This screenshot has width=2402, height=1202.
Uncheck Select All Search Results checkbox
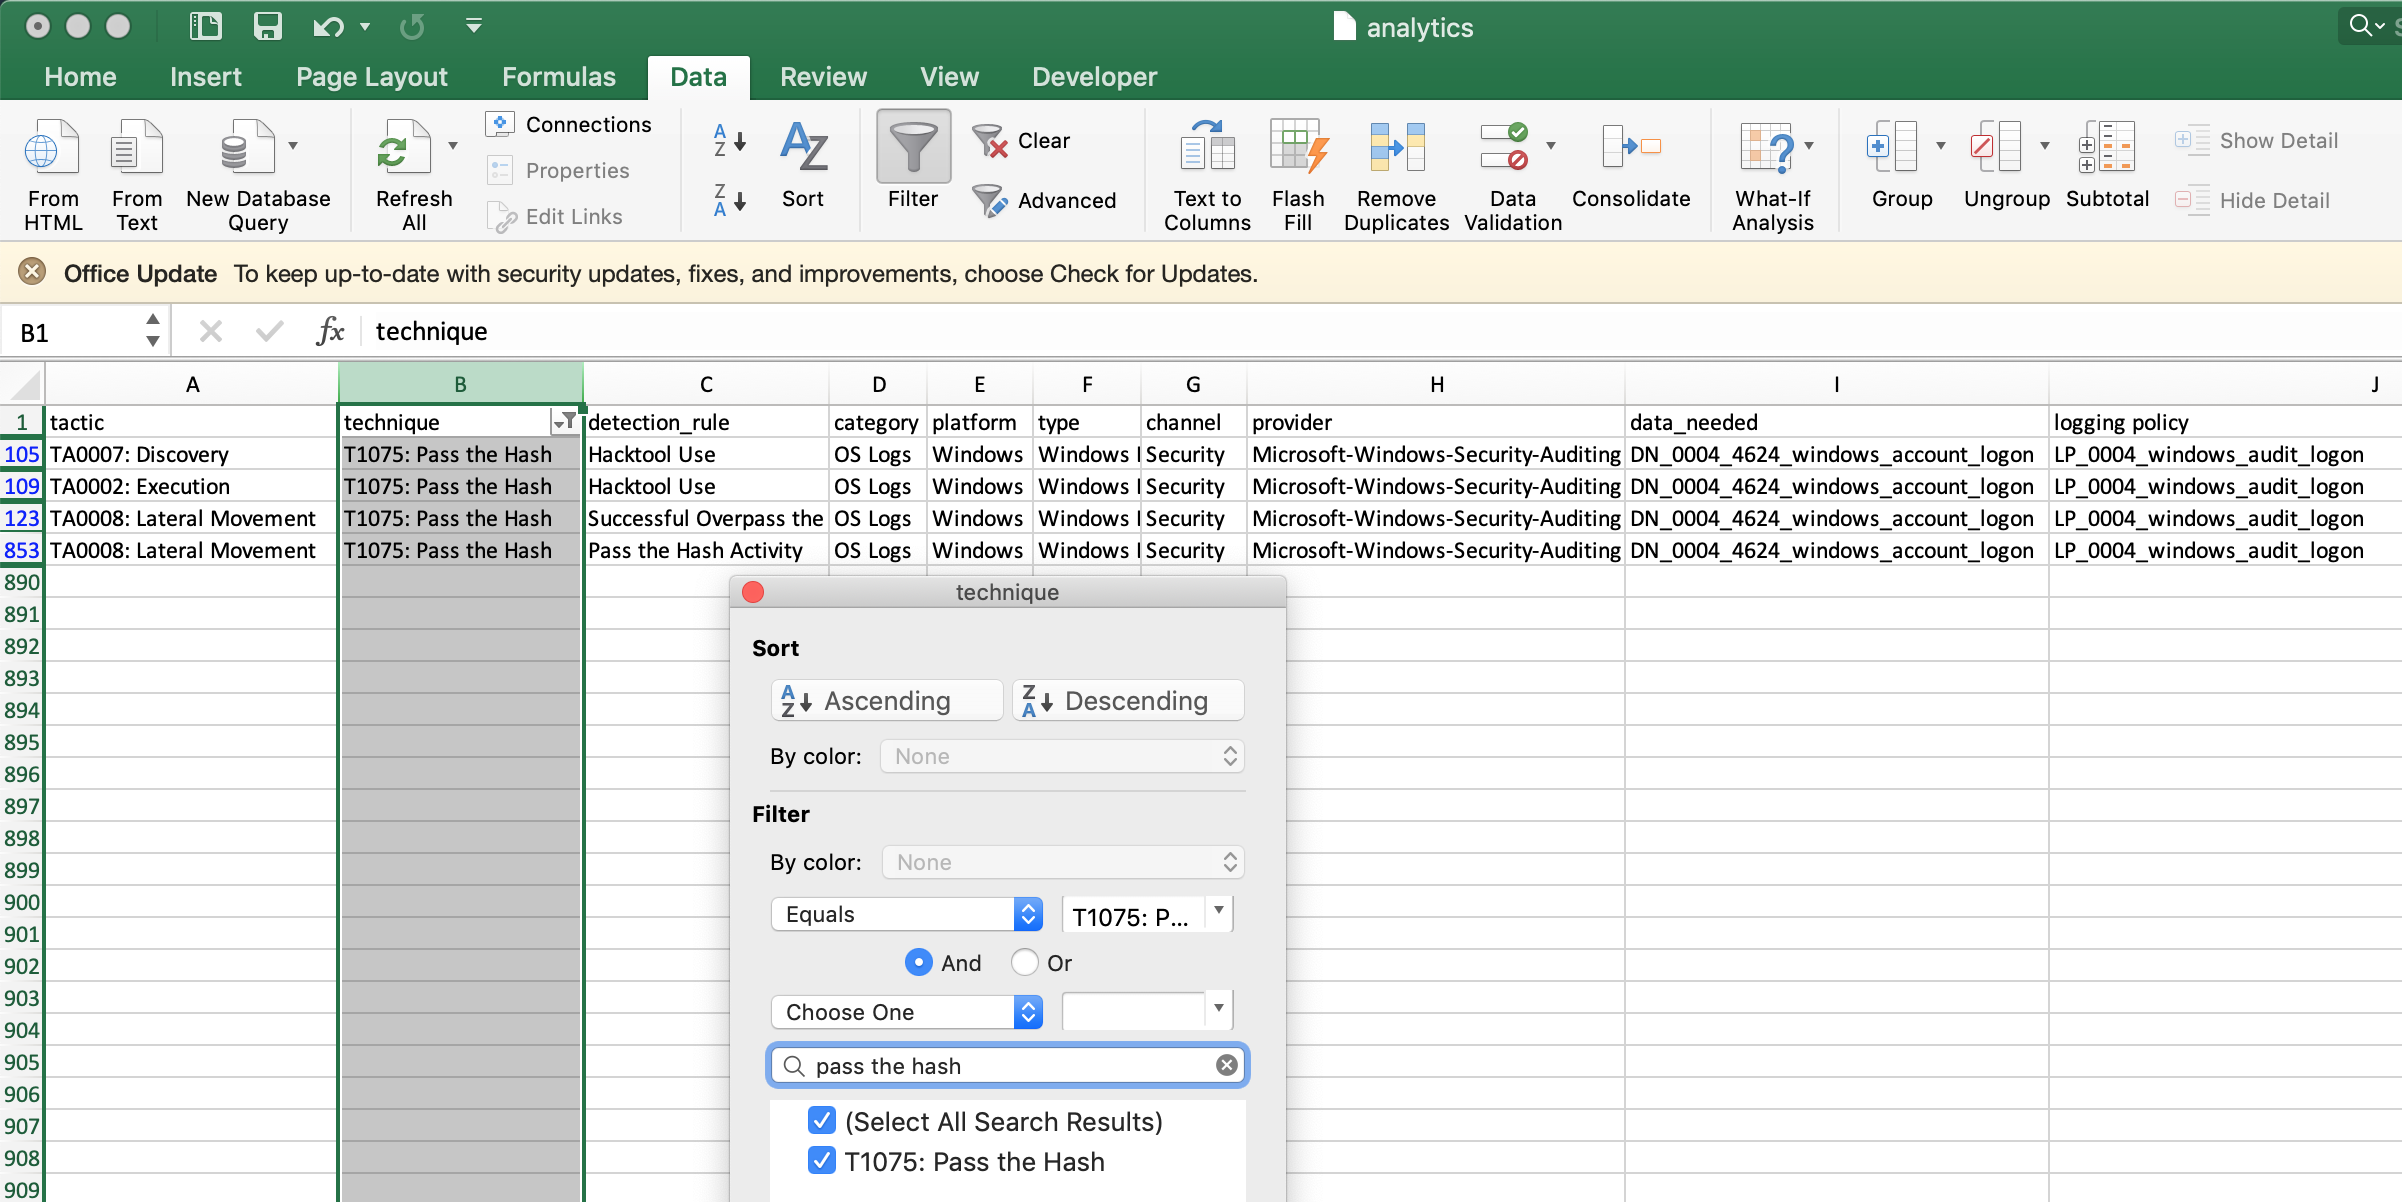[821, 1121]
